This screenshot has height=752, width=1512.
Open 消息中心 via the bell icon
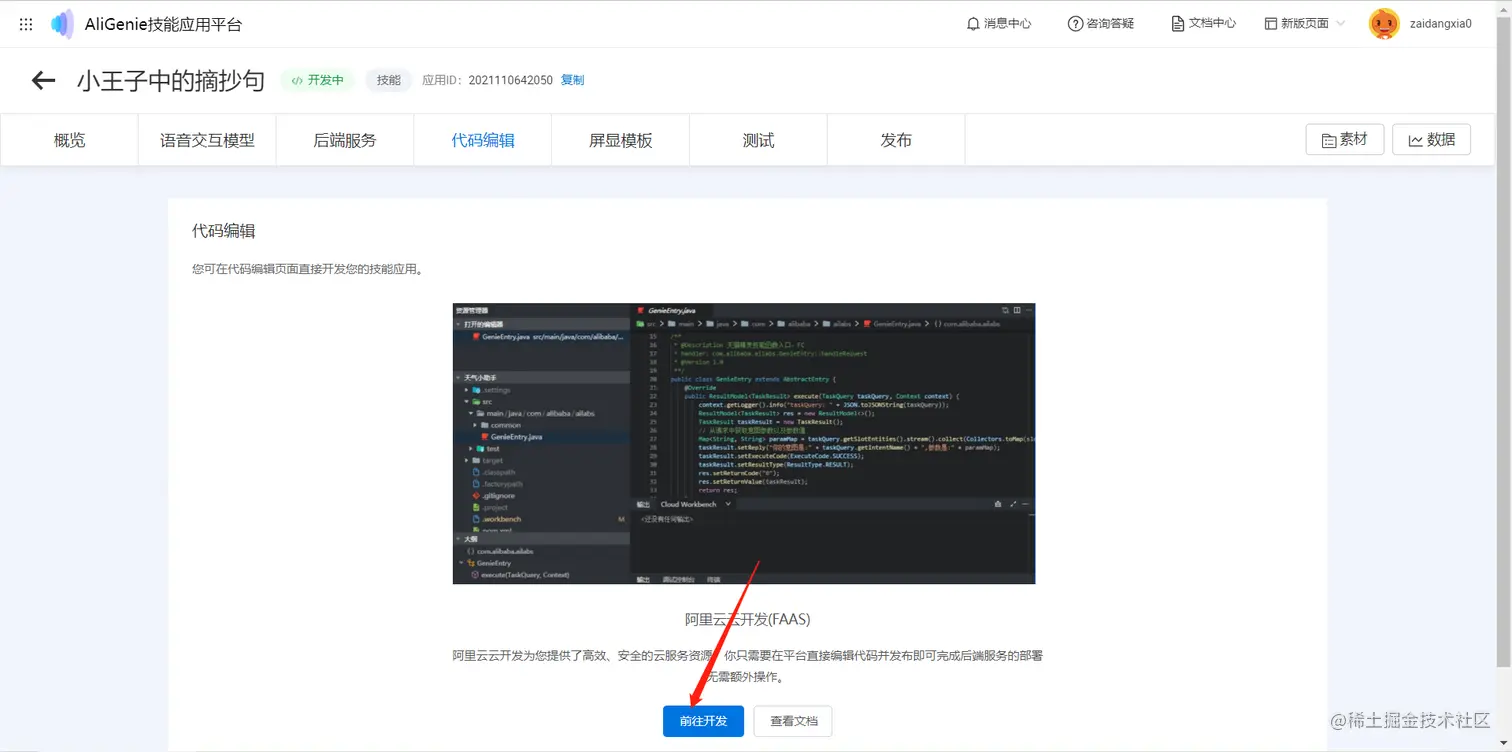998,24
